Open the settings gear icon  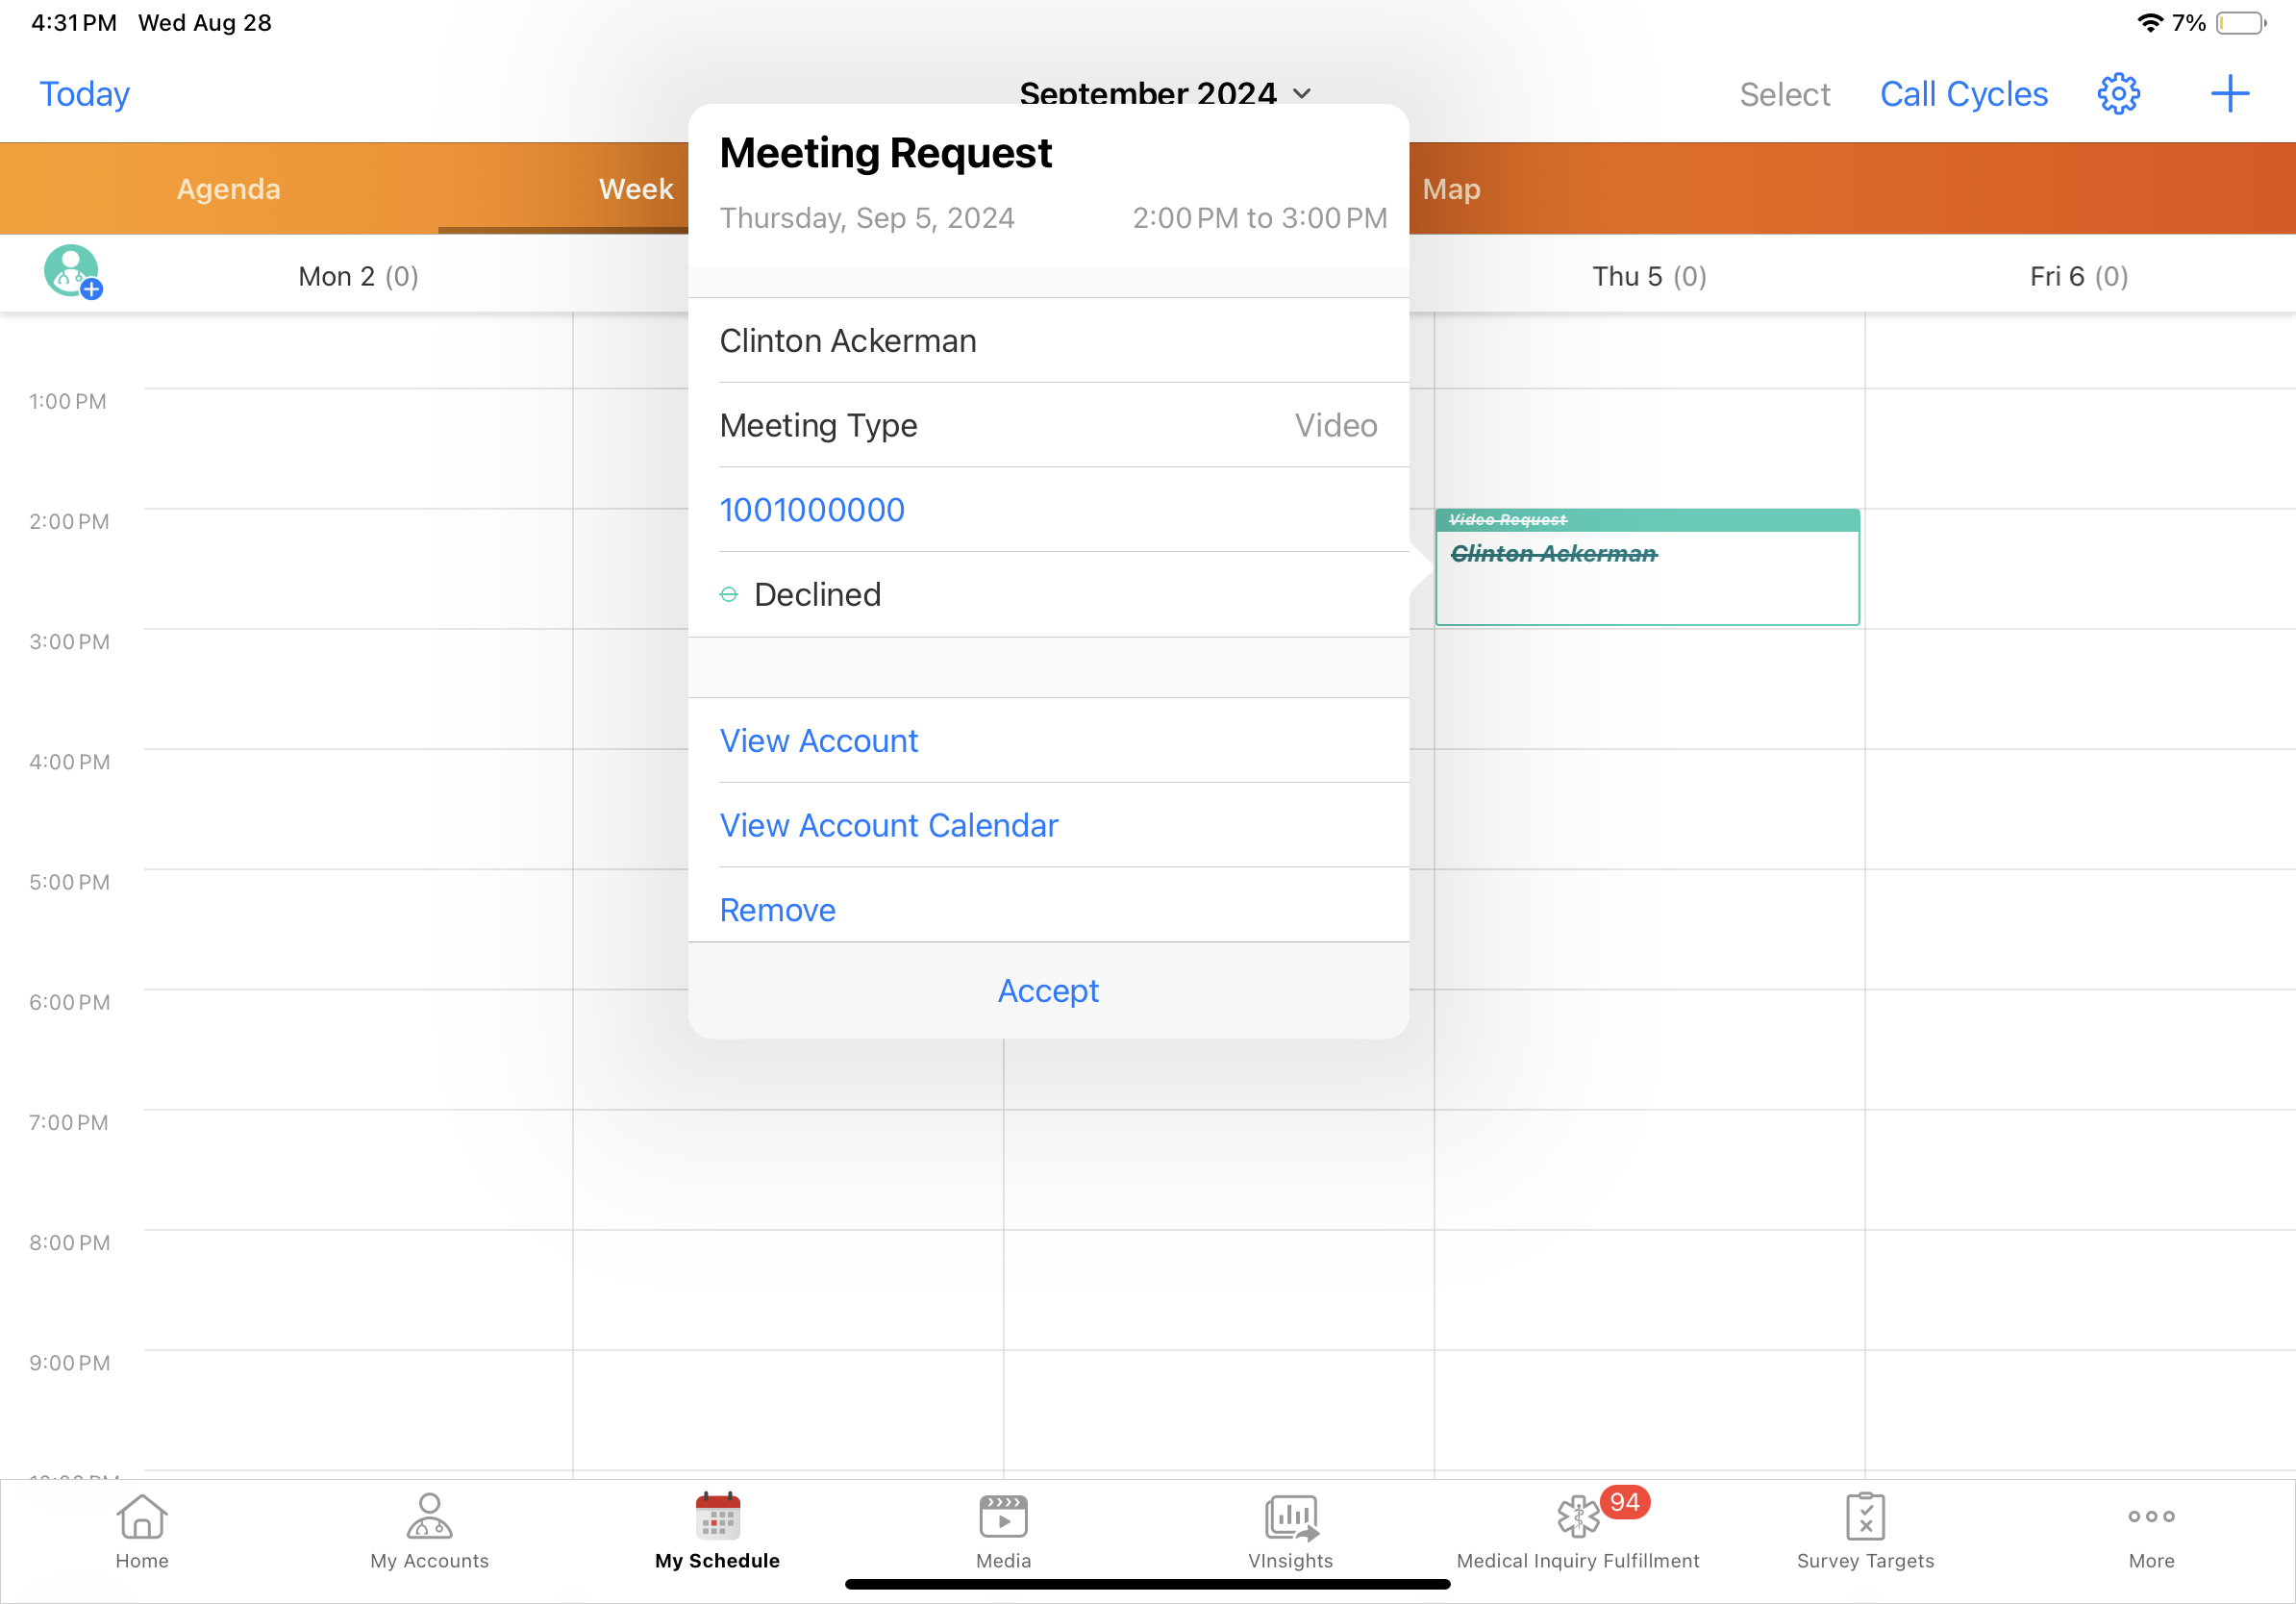point(2117,94)
